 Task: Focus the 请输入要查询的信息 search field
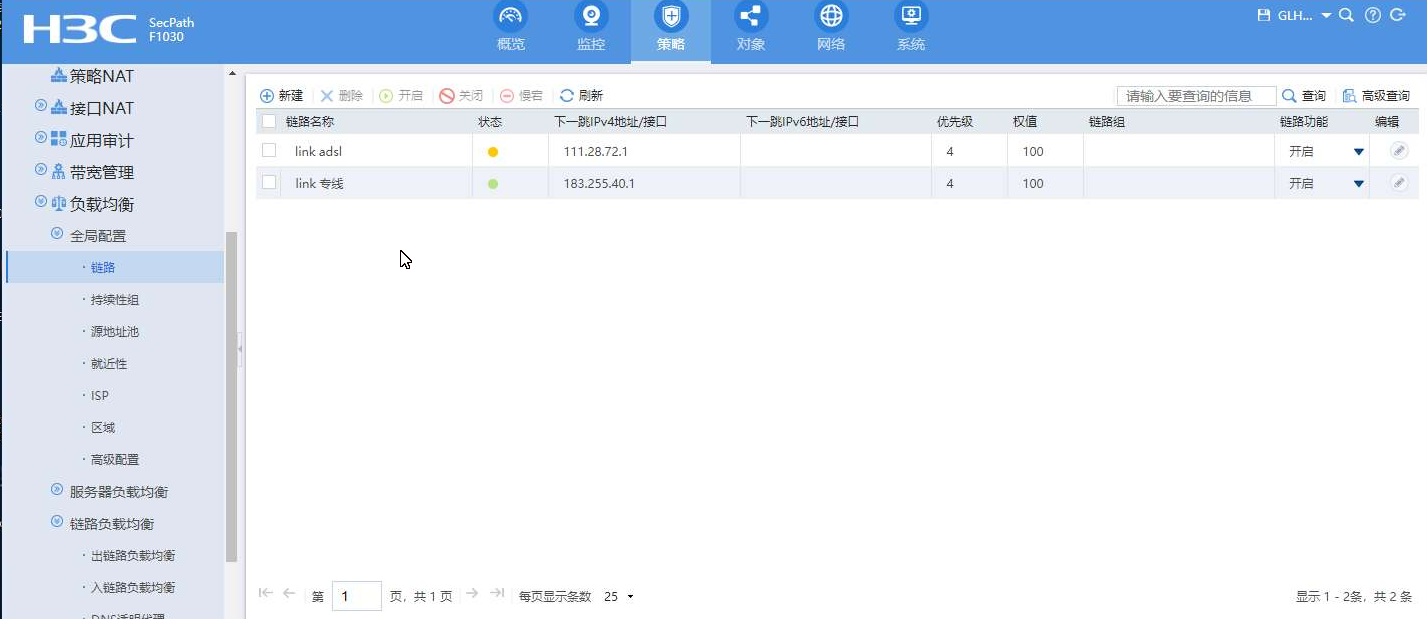(1196, 96)
